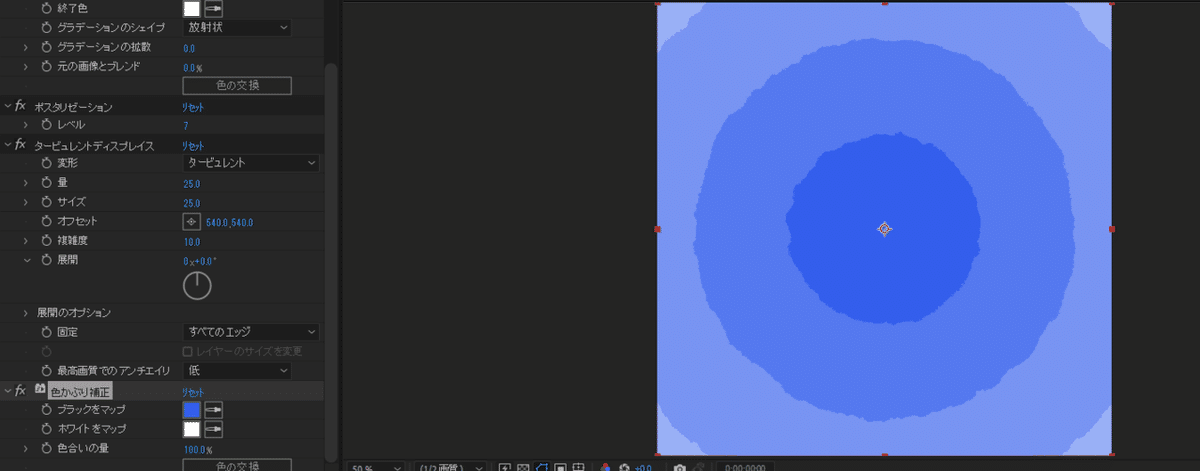Toggle stopwatch for ホワイトをマップ

coord(46,429)
